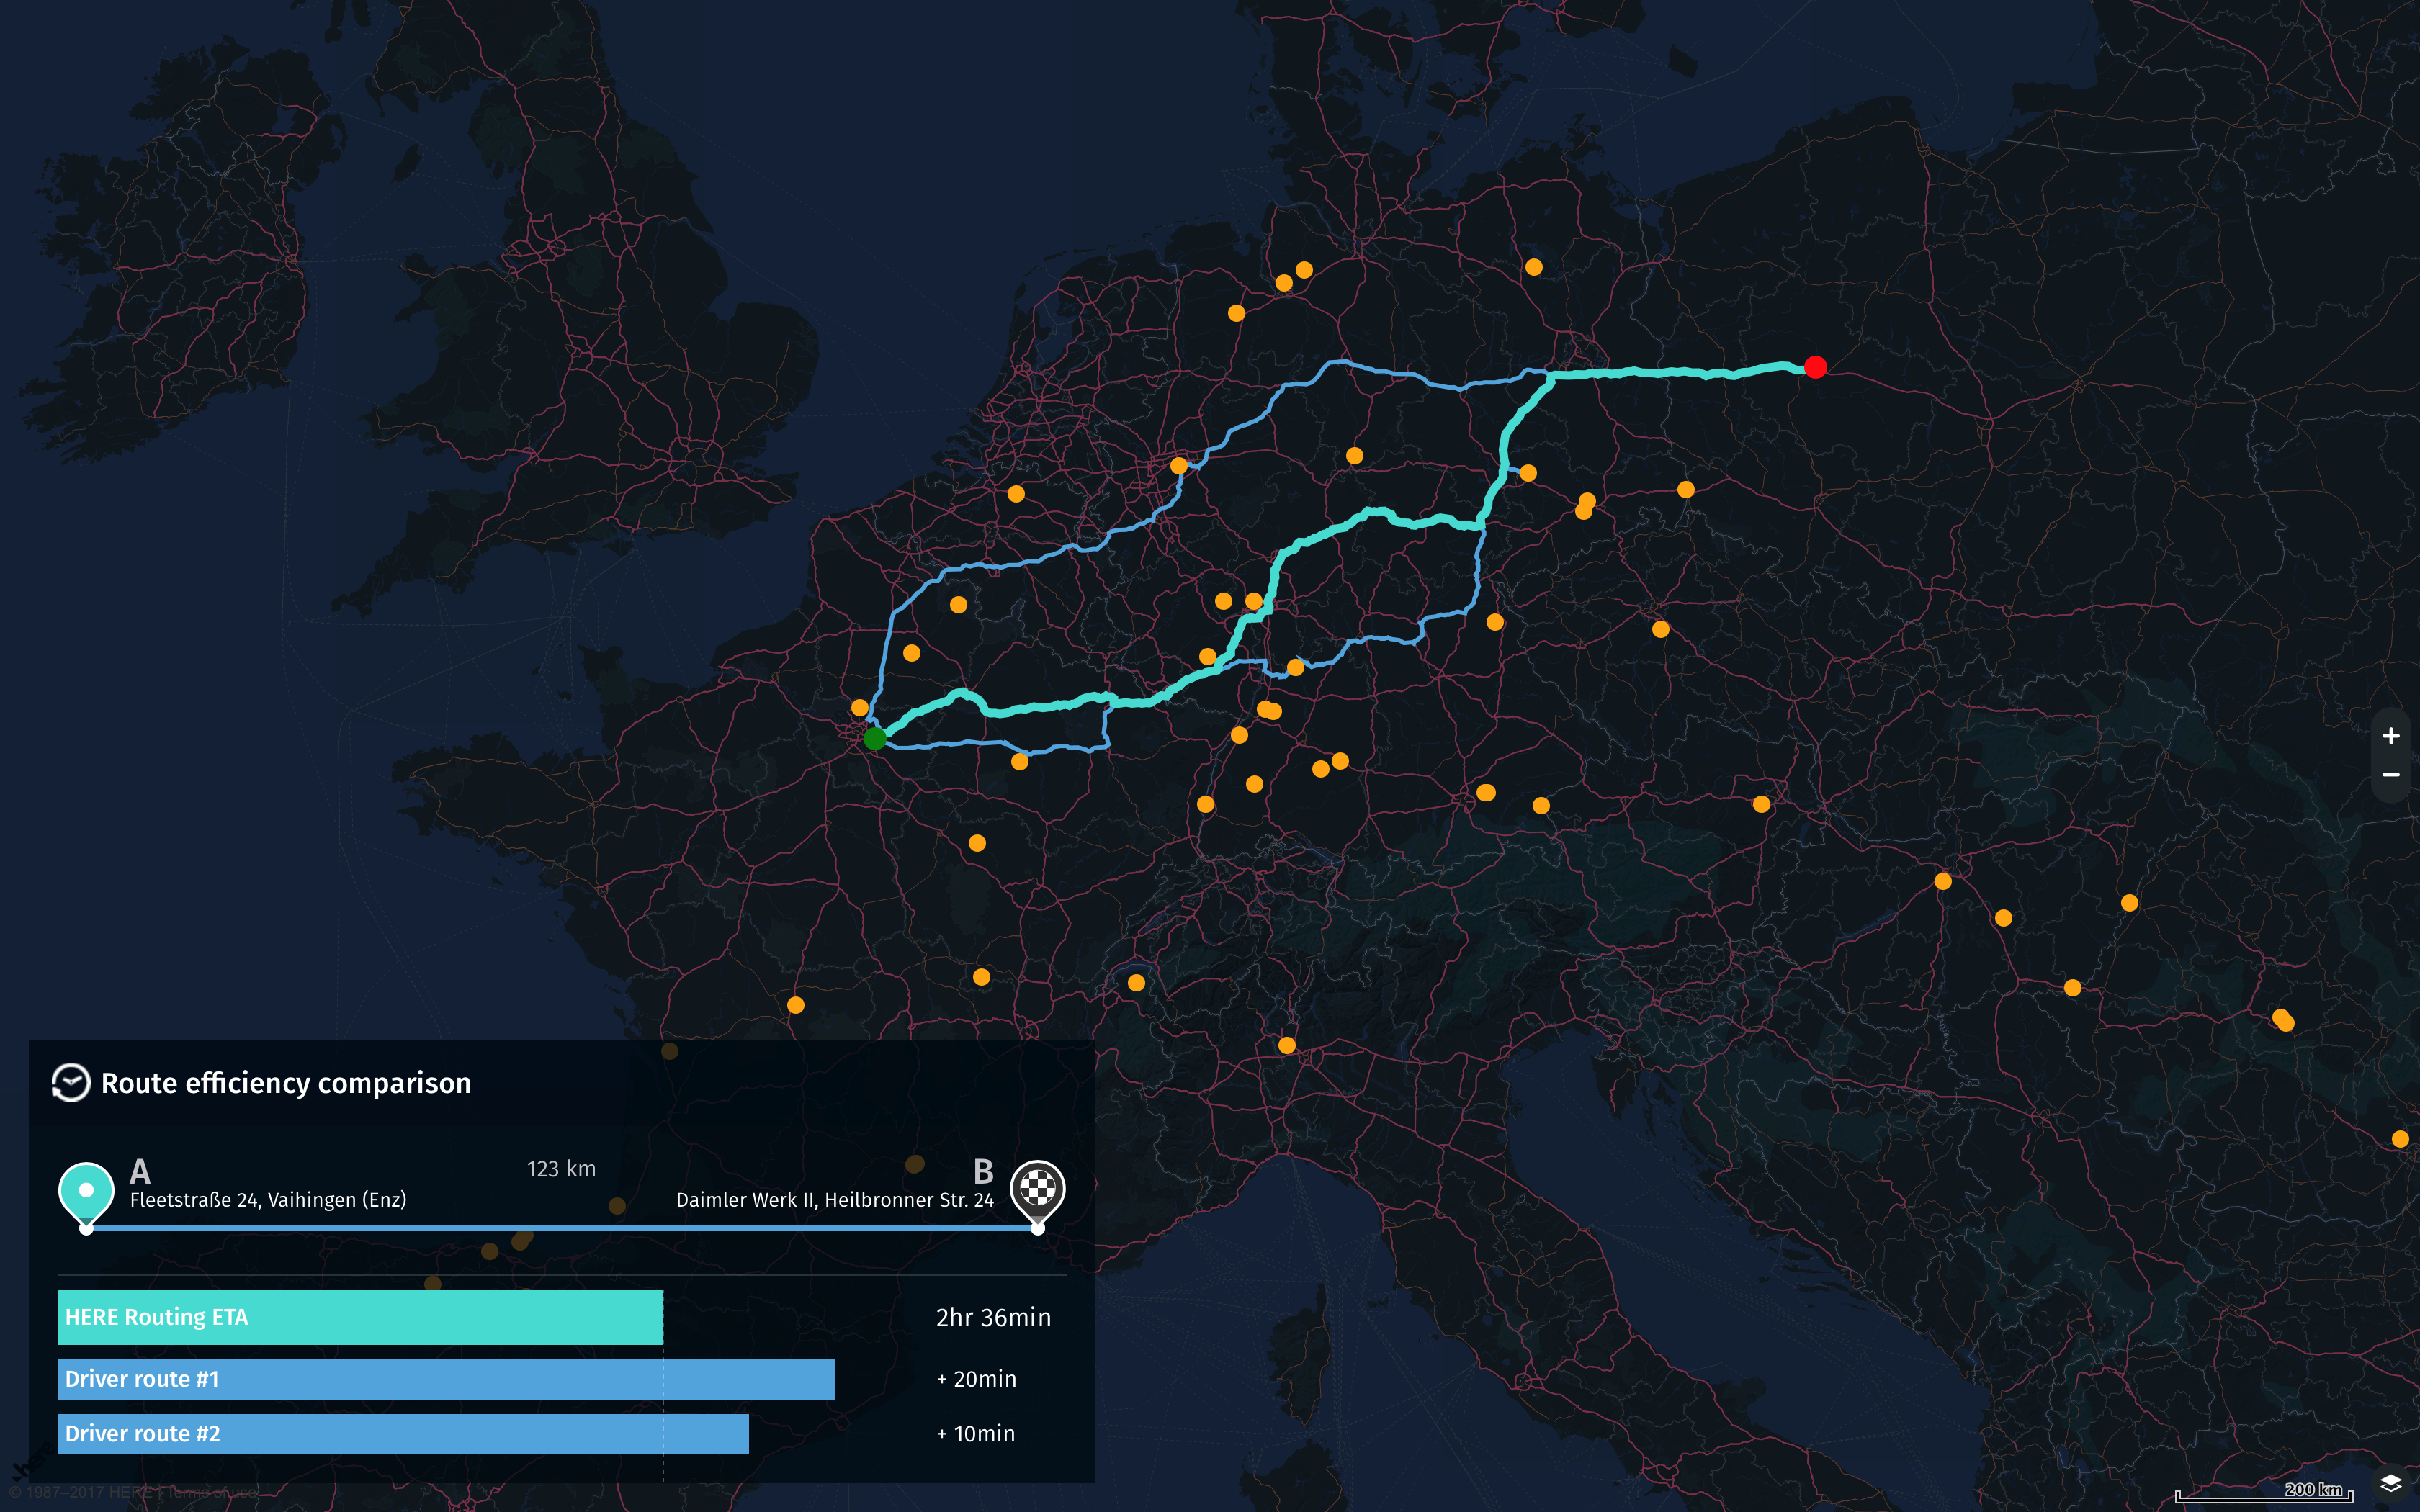The height and width of the screenshot is (1512, 2420).
Task: Zoom in with the plus button
Action: click(x=2391, y=736)
